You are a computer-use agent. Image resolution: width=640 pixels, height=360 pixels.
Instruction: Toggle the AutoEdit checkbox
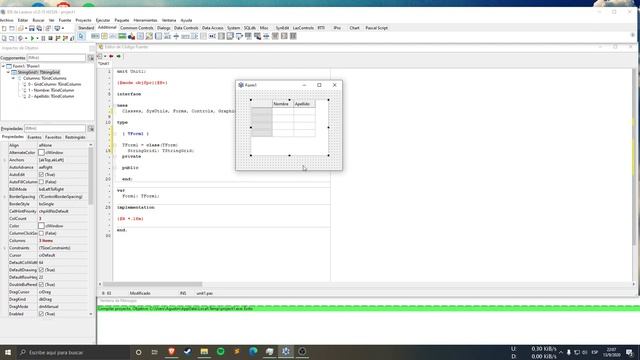point(41,174)
